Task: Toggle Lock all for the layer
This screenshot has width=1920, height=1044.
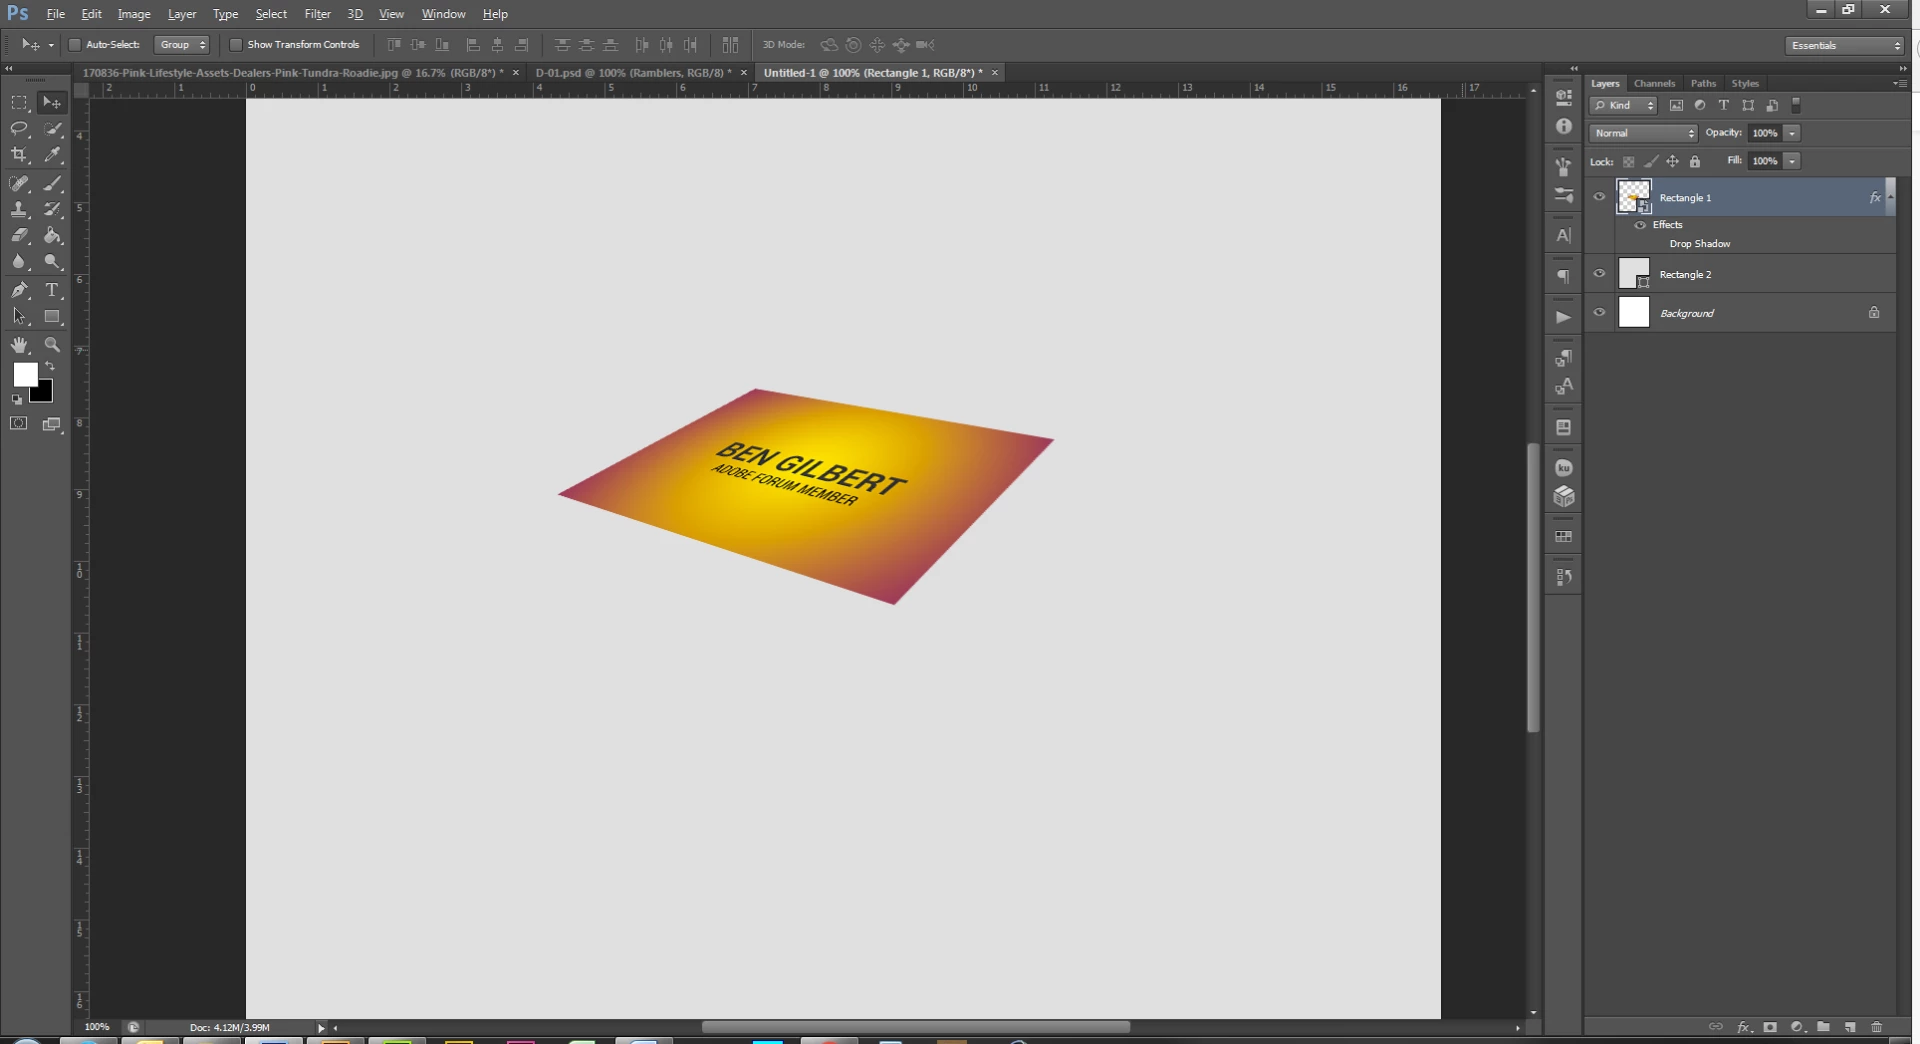Action: tap(1694, 161)
